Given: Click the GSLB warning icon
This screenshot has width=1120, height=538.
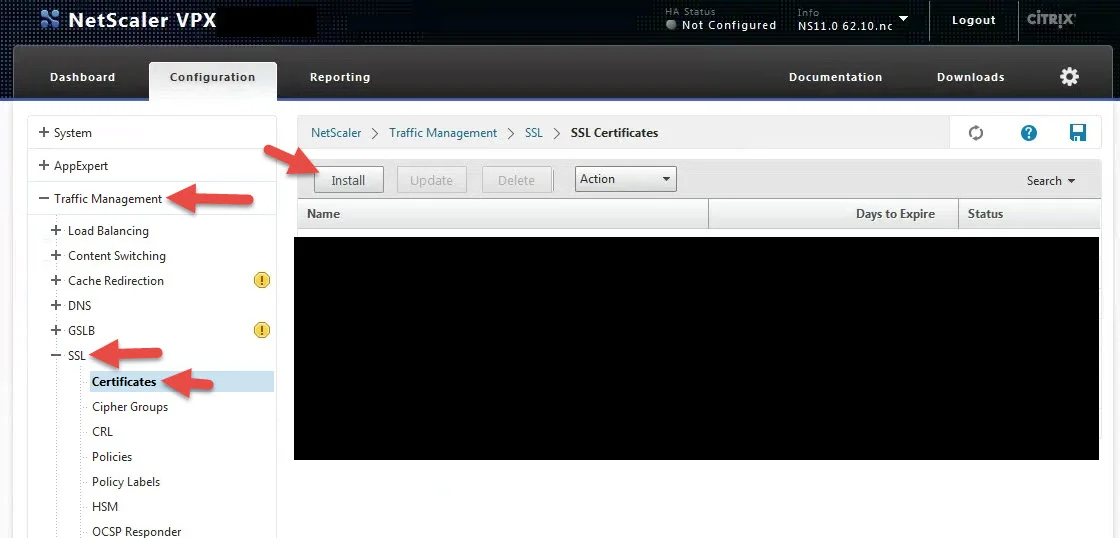Looking at the screenshot, I should coord(262,330).
